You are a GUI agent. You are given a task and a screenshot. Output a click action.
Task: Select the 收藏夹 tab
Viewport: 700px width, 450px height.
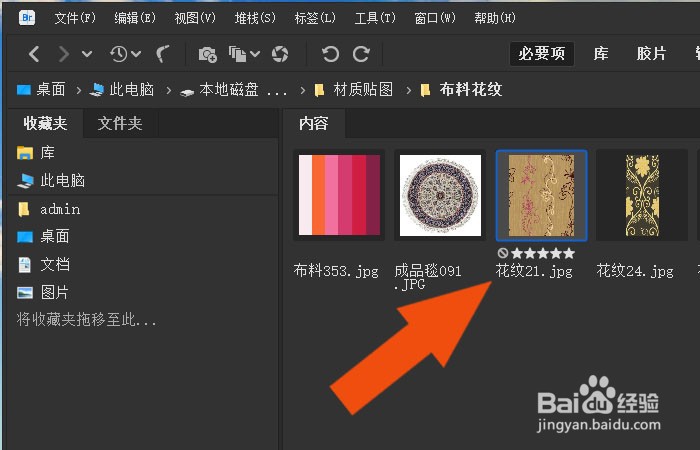(46, 123)
